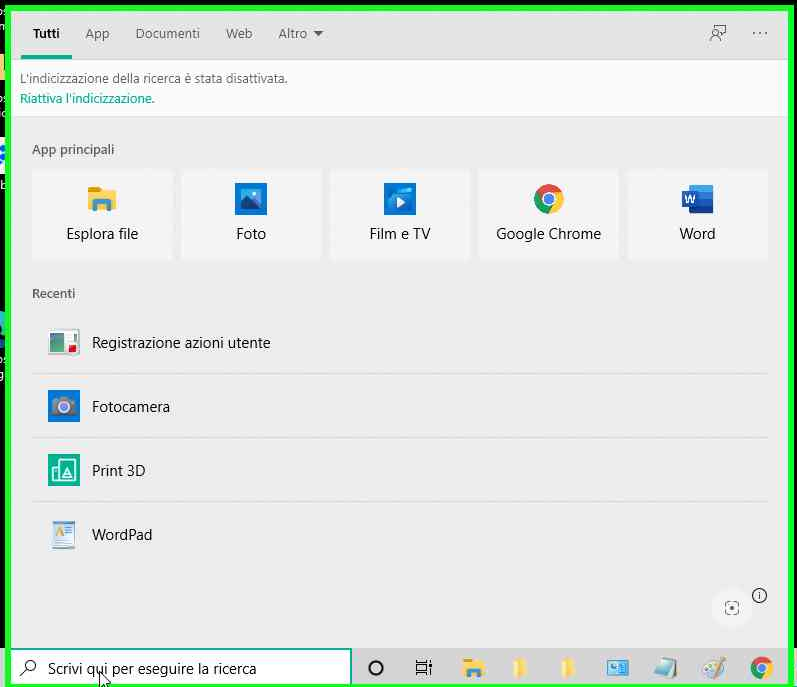
Task: Open the Word app tile
Action: click(697, 215)
